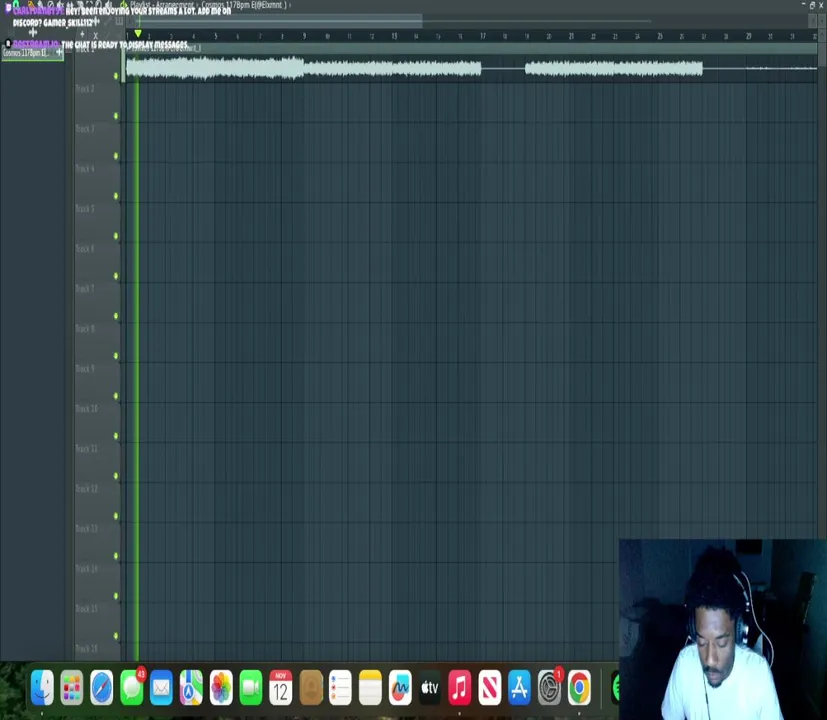Open System Settings with the red badge
Image resolution: width=827 pixels, height=720 pixels.
click(x=550, y=687)
